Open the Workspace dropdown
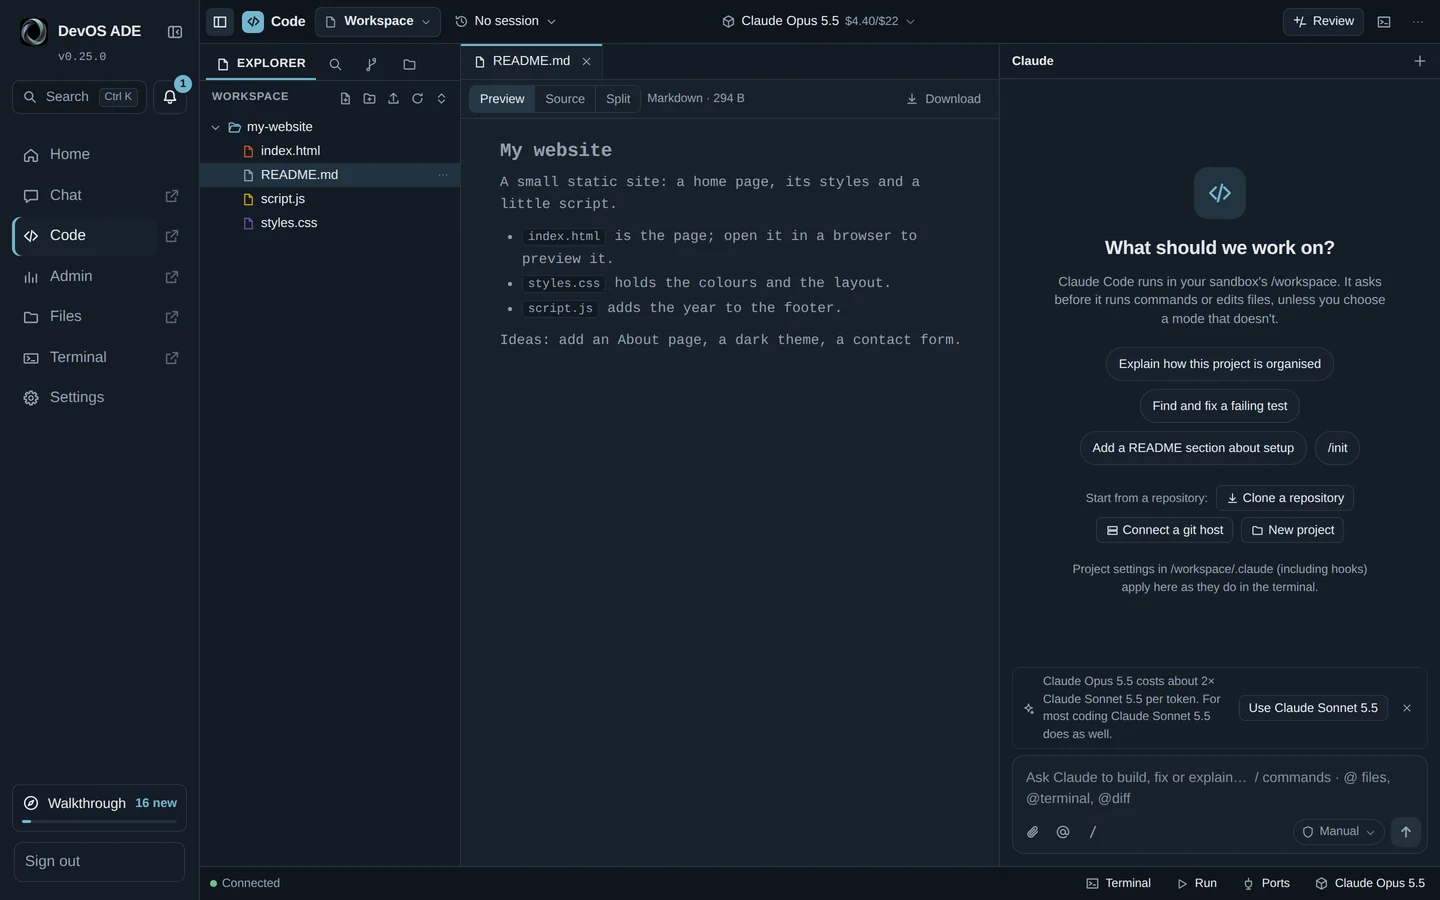This screenshot has height=900, width=1440. [x=378, y=21]
